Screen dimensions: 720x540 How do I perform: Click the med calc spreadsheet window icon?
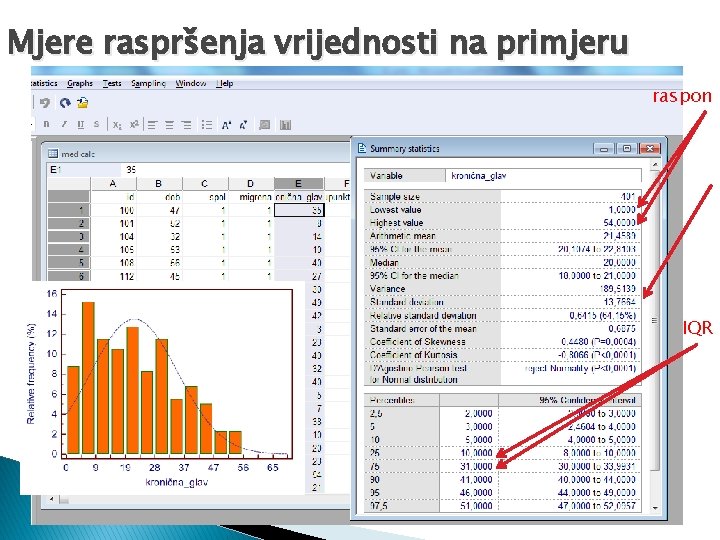[53, 153]
